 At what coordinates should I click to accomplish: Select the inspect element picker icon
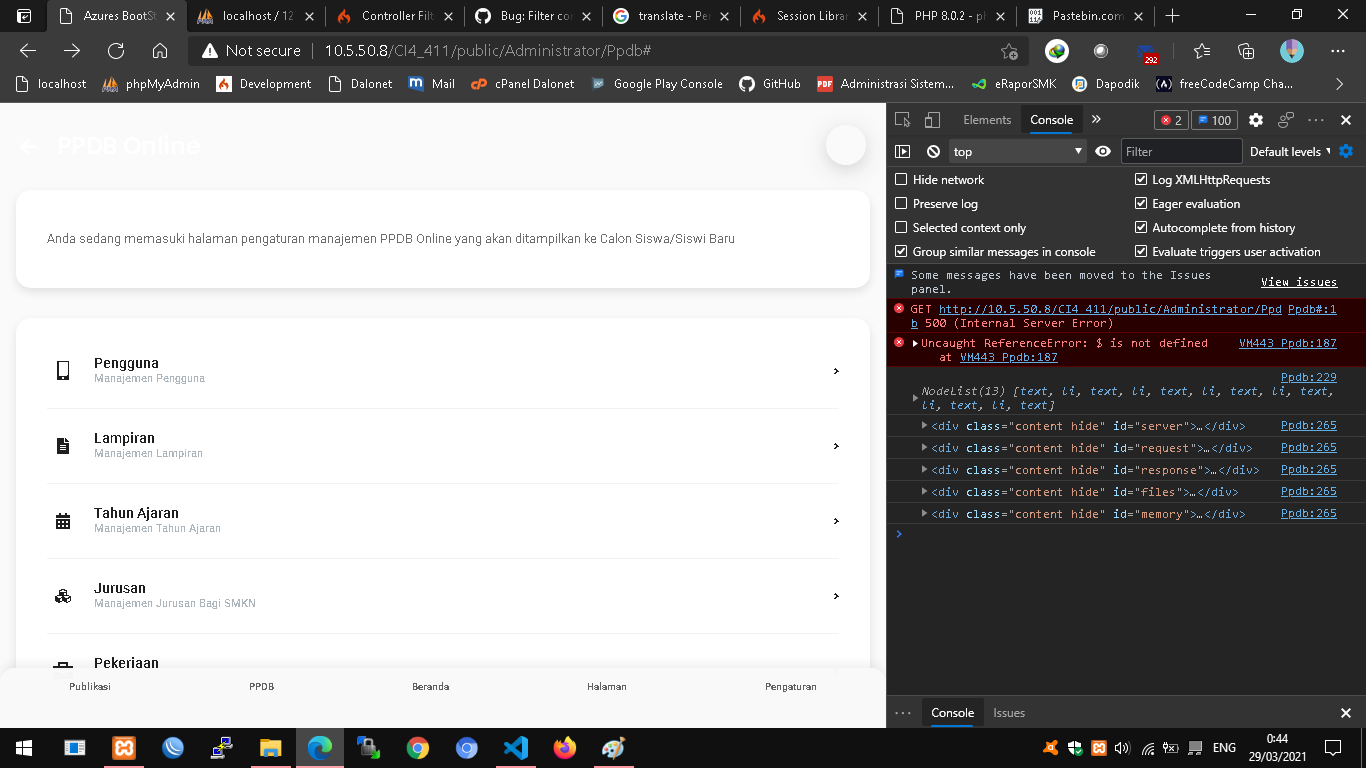click(x=903, y=120)
